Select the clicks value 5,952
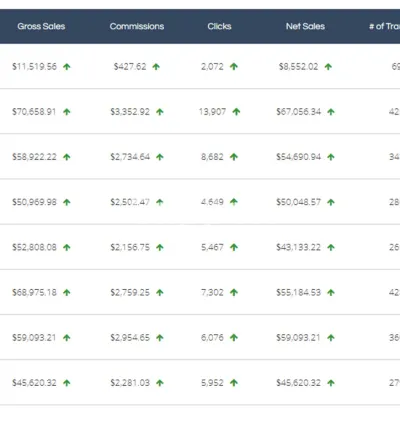This screenshot has width=400, height=424. point(212,383)
